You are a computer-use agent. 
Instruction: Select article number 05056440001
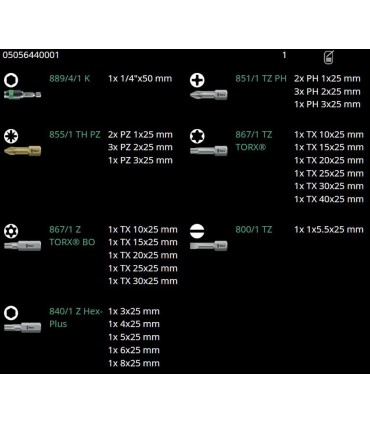[x=31, y=55]
